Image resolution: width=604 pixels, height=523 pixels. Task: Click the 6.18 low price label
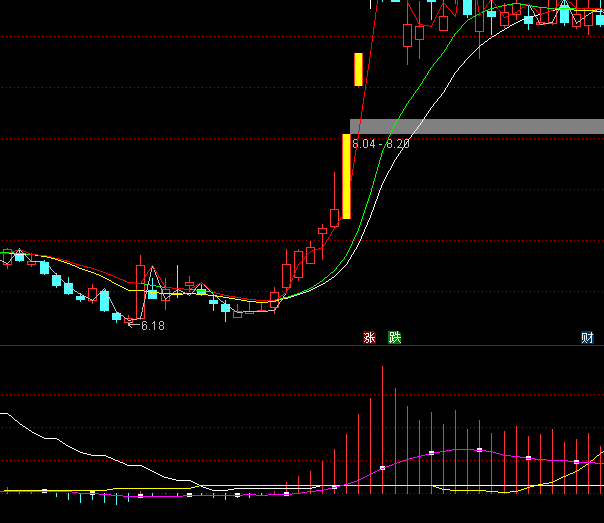pos(152,326)
